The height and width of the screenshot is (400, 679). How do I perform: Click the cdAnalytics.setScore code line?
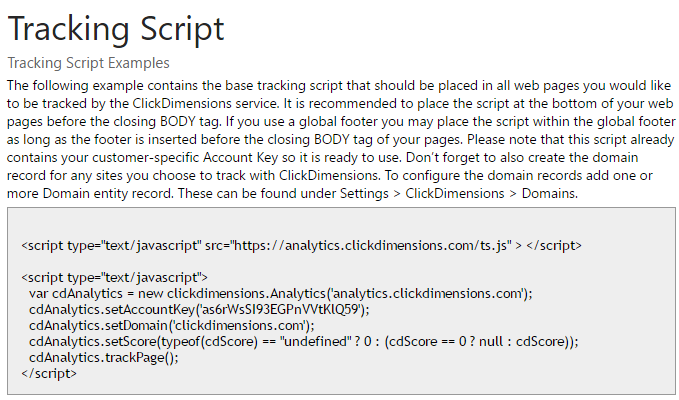click(x=304, y=342)
